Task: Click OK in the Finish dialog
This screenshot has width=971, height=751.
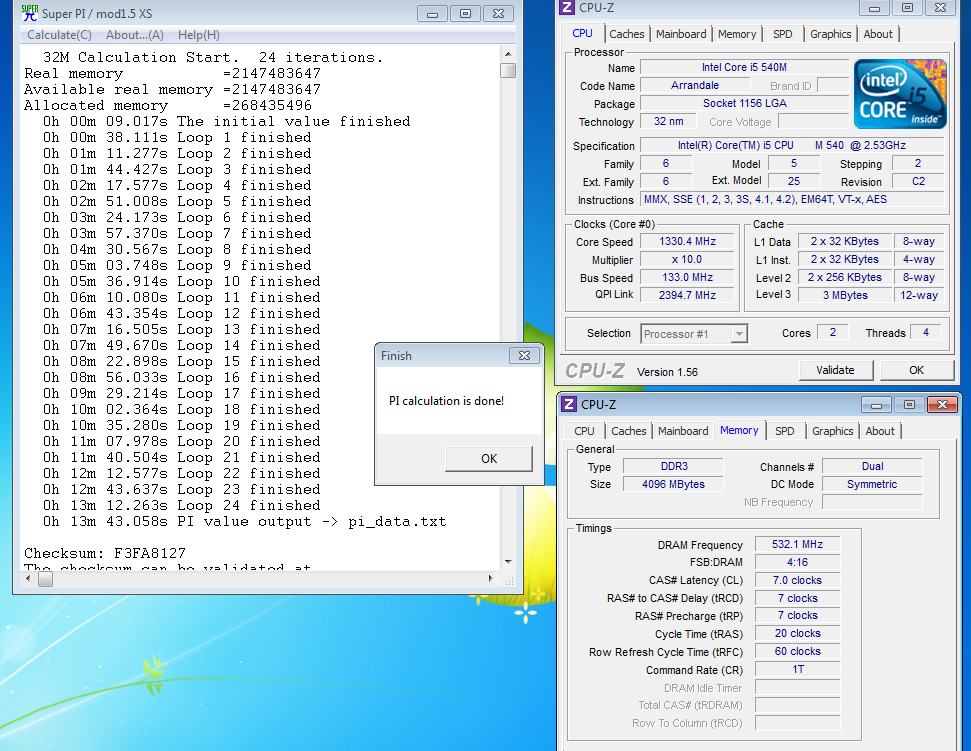Action: click(489, 459)
